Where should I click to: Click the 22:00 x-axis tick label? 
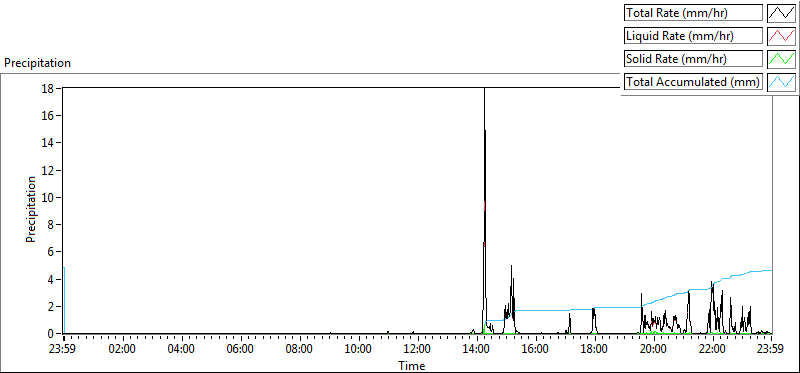point(713,350)
